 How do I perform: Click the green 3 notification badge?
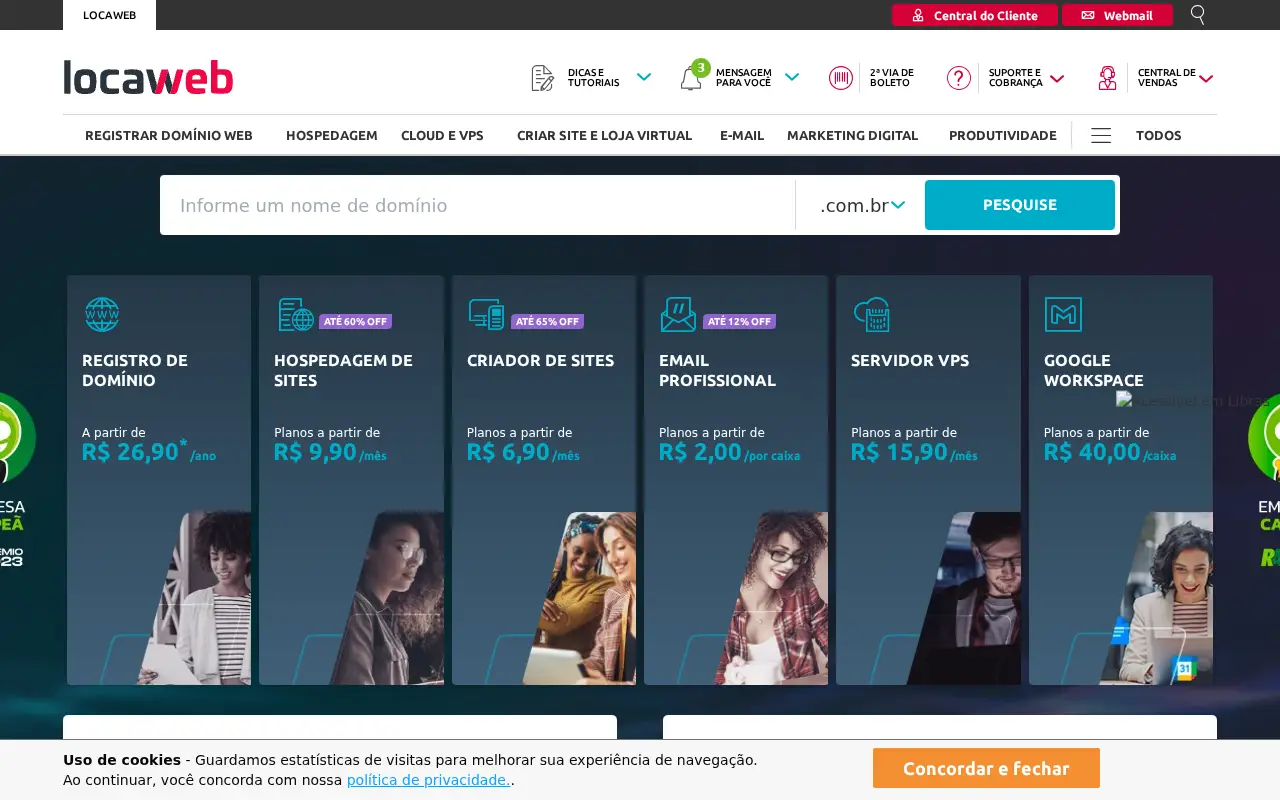coord(701,67)
